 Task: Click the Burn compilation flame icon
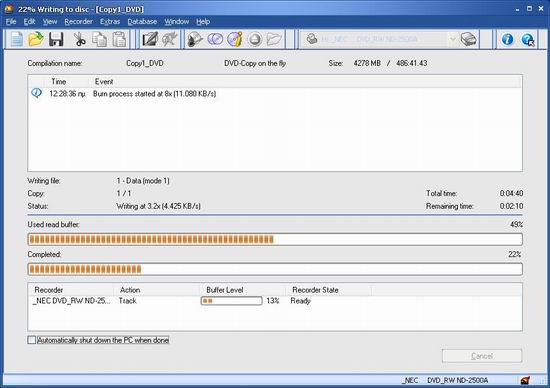[x=195, y=39]
